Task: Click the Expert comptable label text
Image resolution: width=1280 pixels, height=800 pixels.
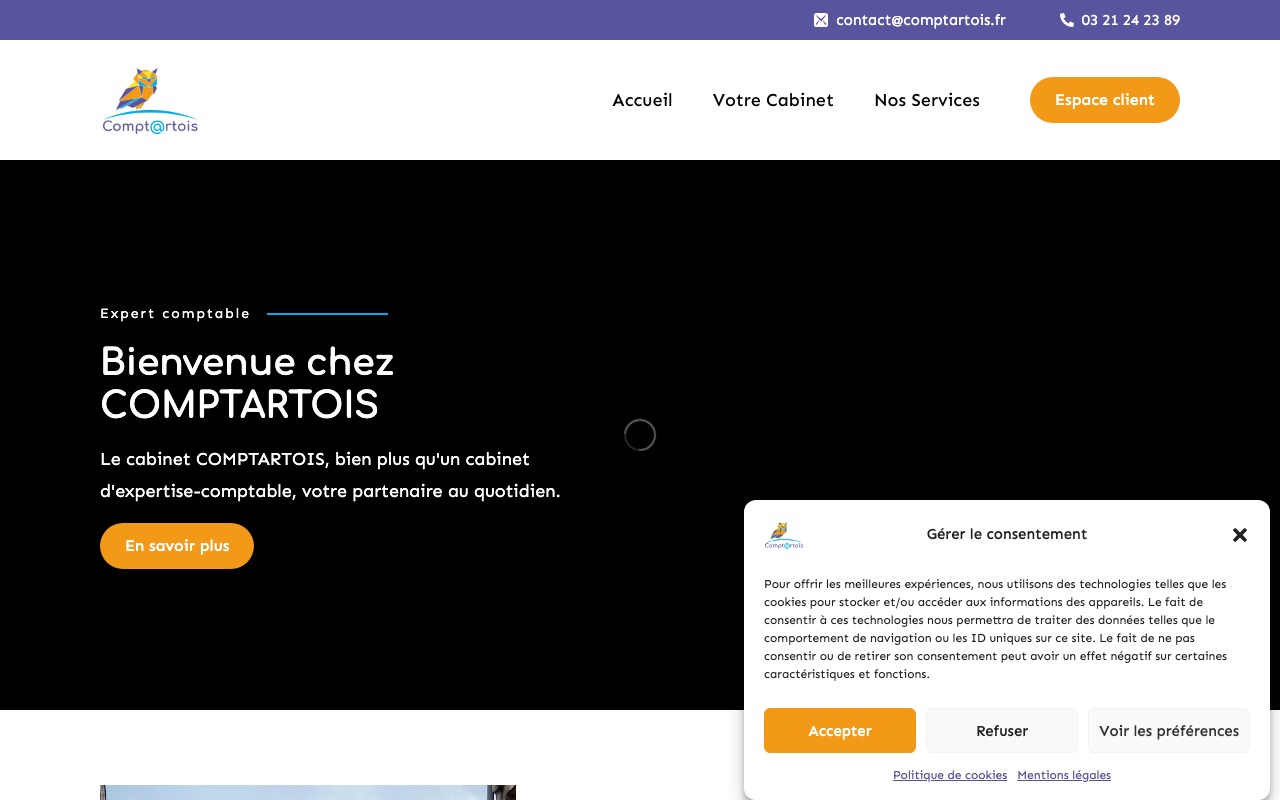Action: point(175,313)
